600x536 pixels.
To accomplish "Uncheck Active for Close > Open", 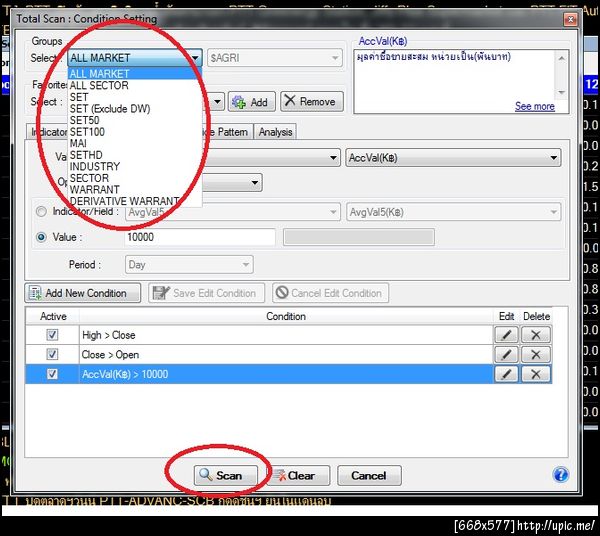I will [52, 354].
